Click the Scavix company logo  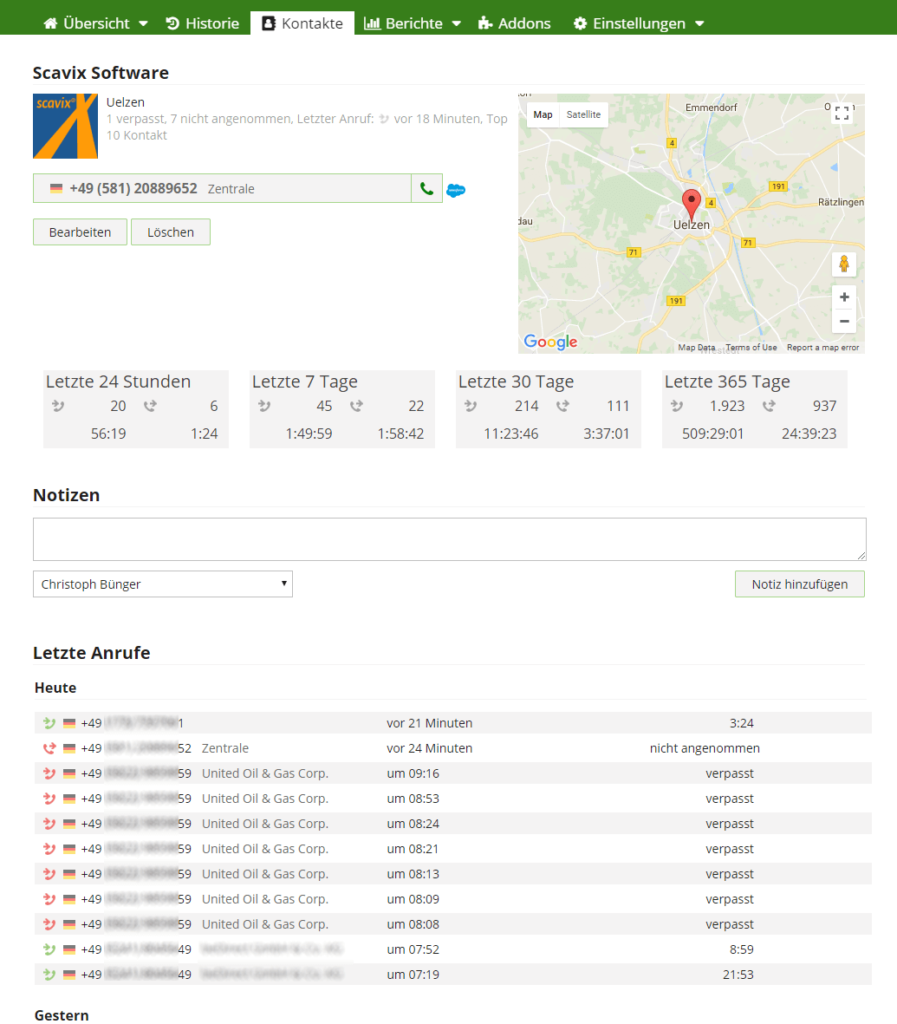point(65,127)
